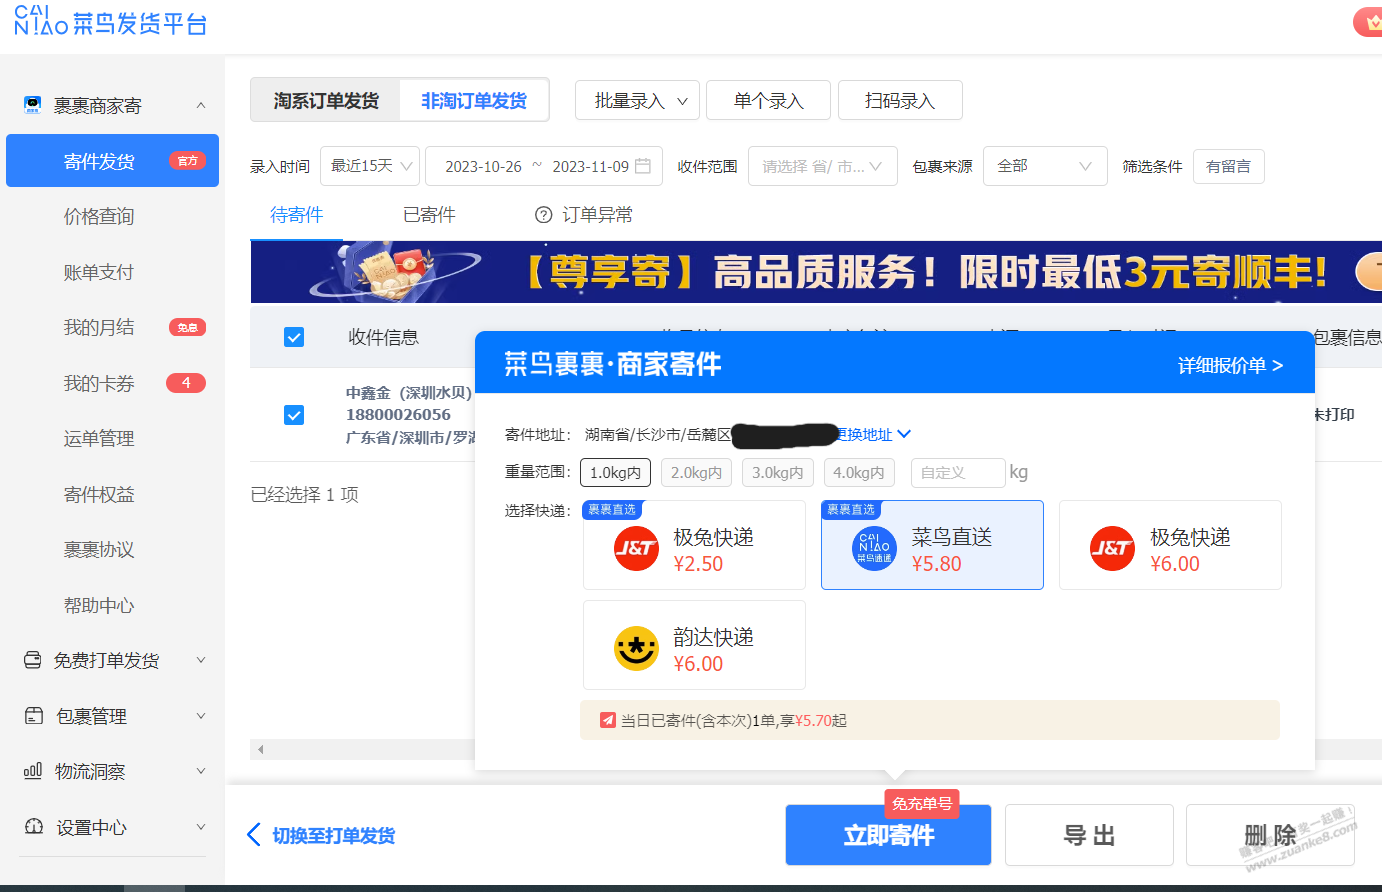Click the 切换至打单发货 link
Viewport: 1382px width, 892px height.
pos(334,835)
